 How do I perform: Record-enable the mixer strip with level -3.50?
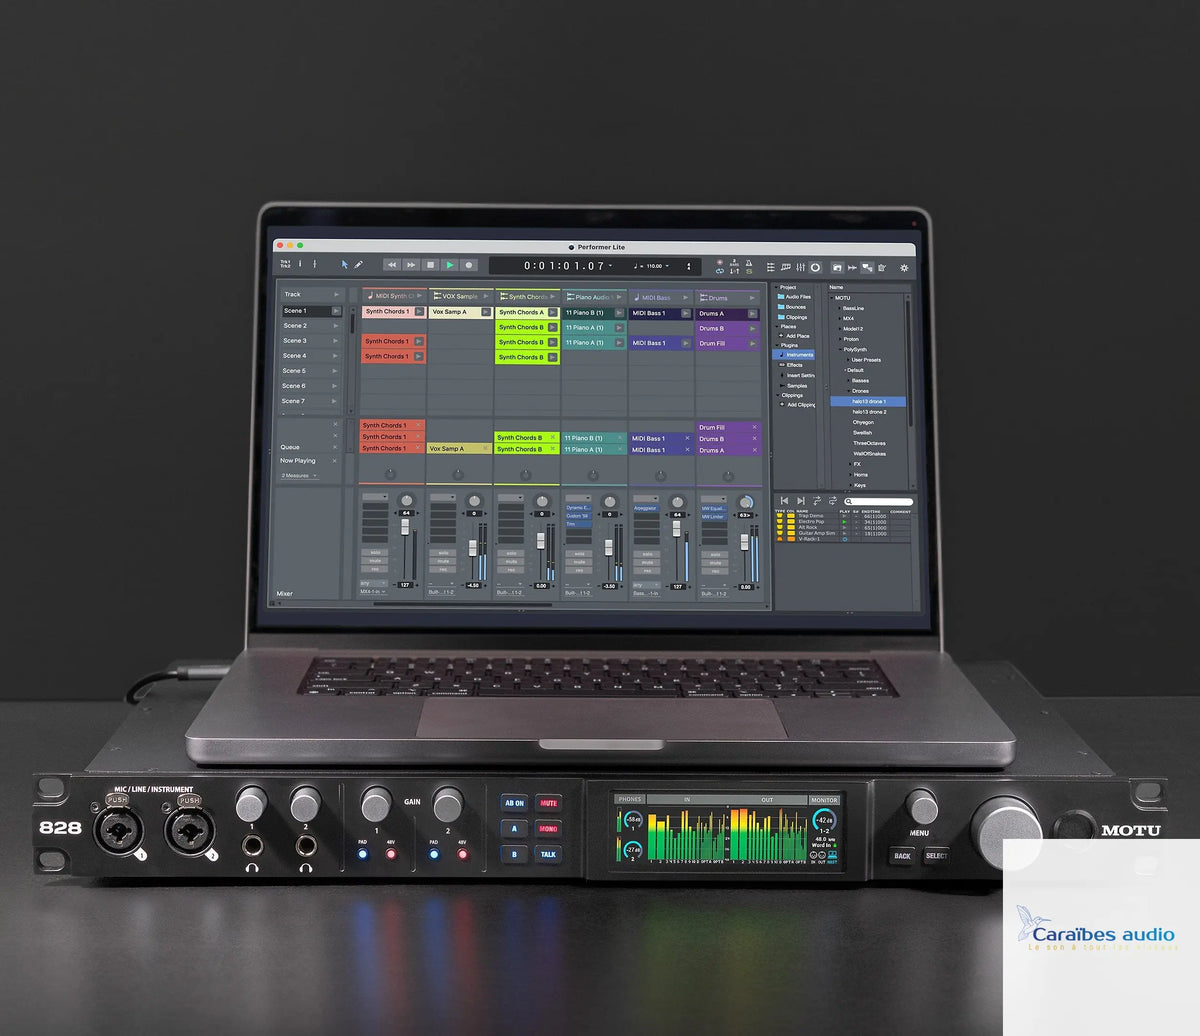(578, 569)
